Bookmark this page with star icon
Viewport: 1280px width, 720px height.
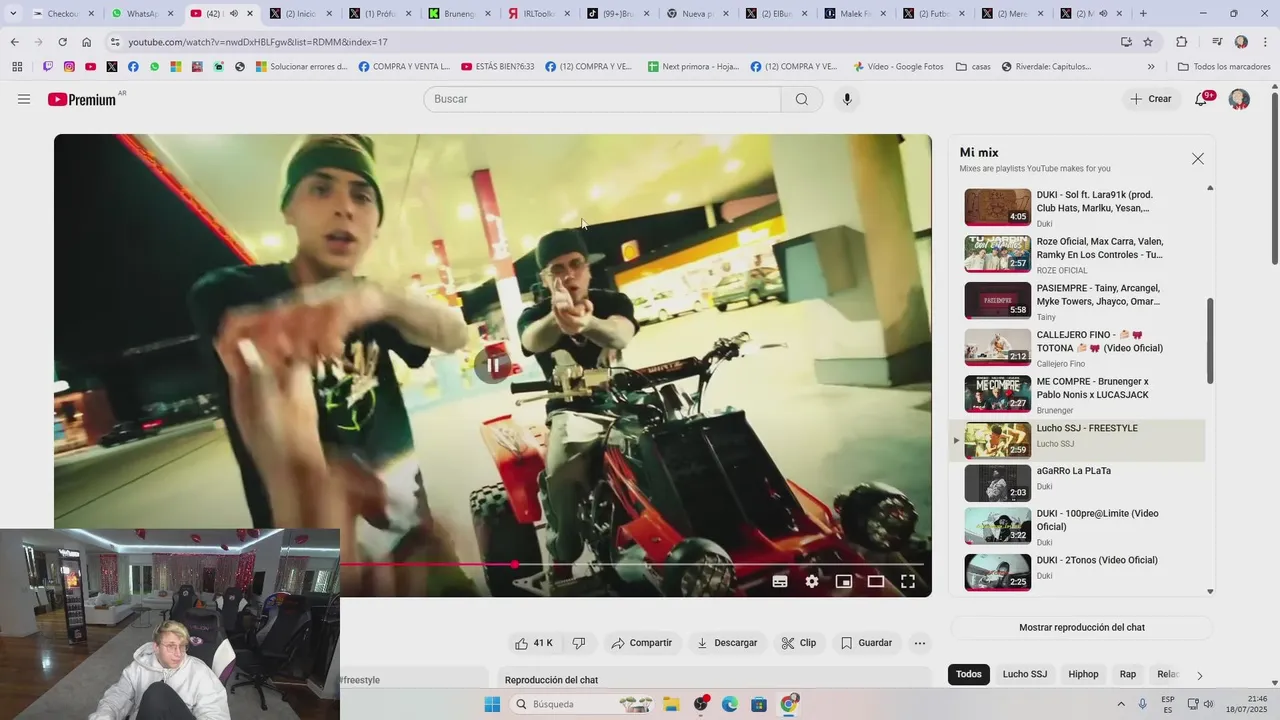point(1148,42)
